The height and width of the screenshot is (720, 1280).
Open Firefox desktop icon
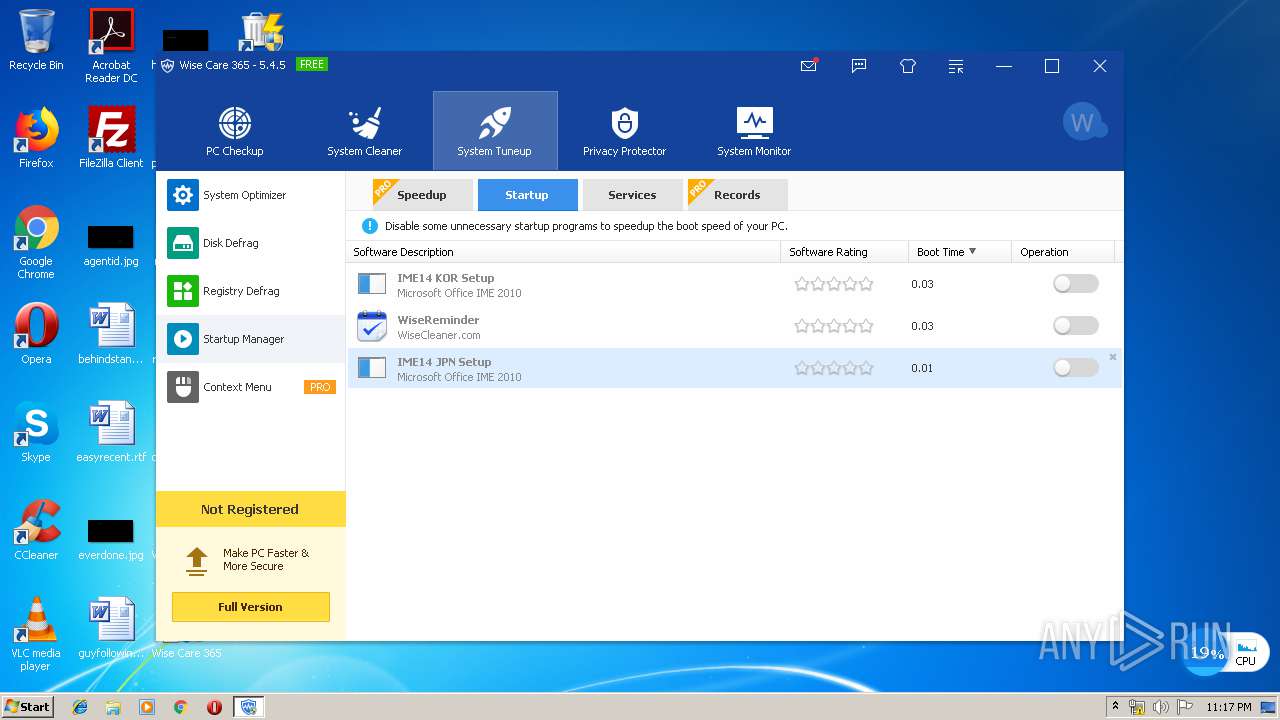point(36,138)
